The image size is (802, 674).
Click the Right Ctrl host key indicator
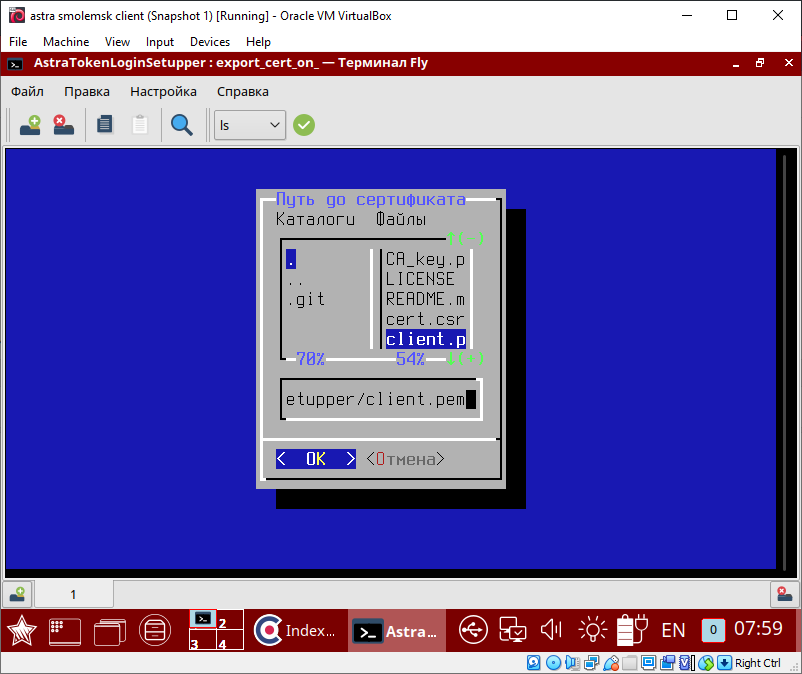tap(758, 663)
